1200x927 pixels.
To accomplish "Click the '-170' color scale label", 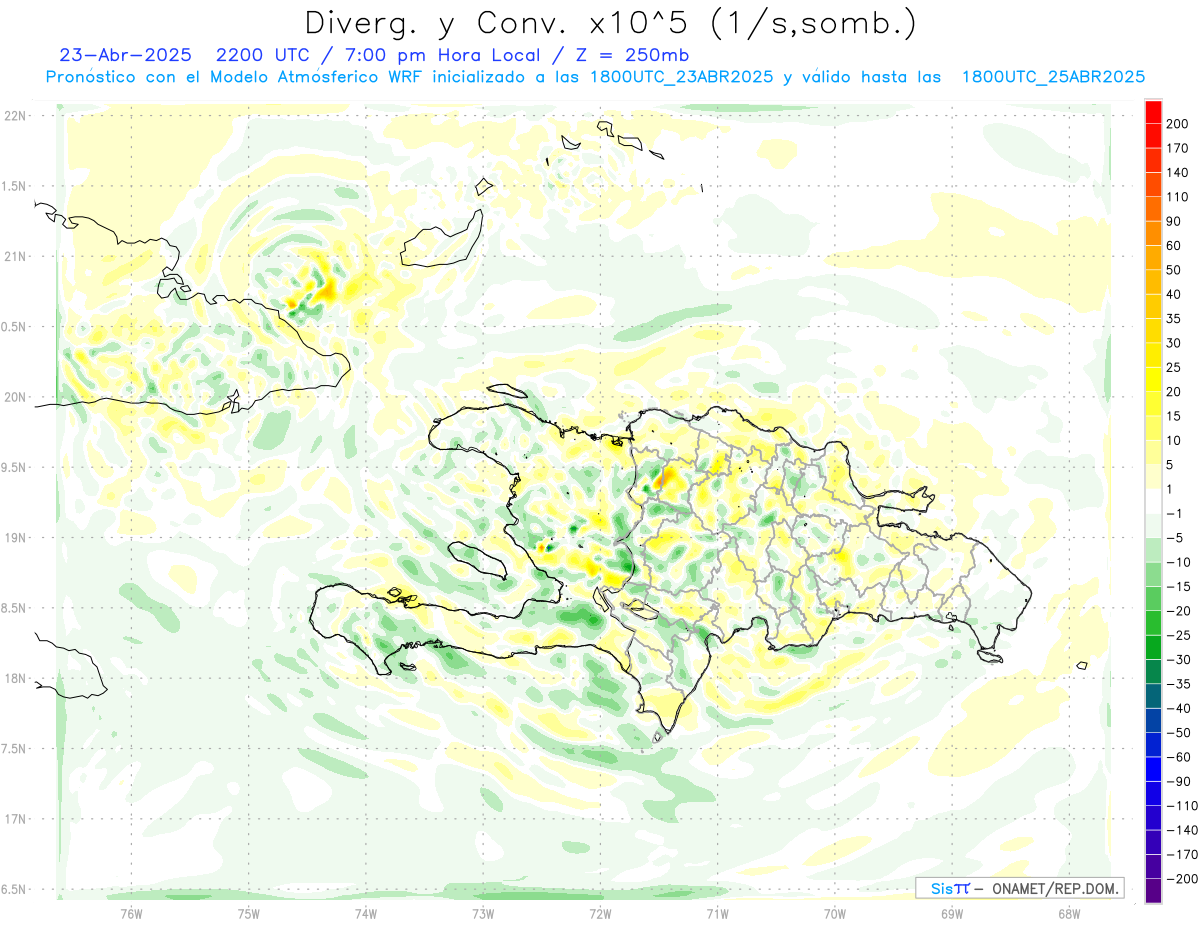I will click(1184, 854).
